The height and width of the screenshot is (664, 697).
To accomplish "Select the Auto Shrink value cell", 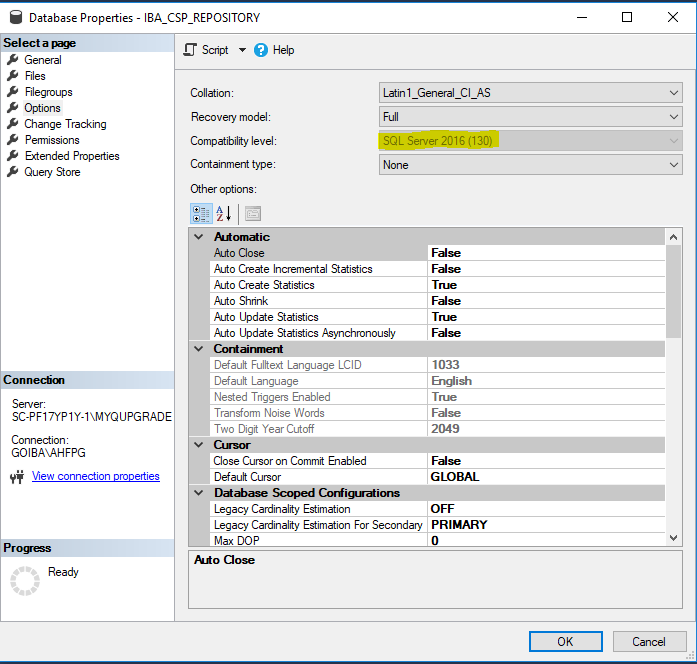I will tap(546, 301).
